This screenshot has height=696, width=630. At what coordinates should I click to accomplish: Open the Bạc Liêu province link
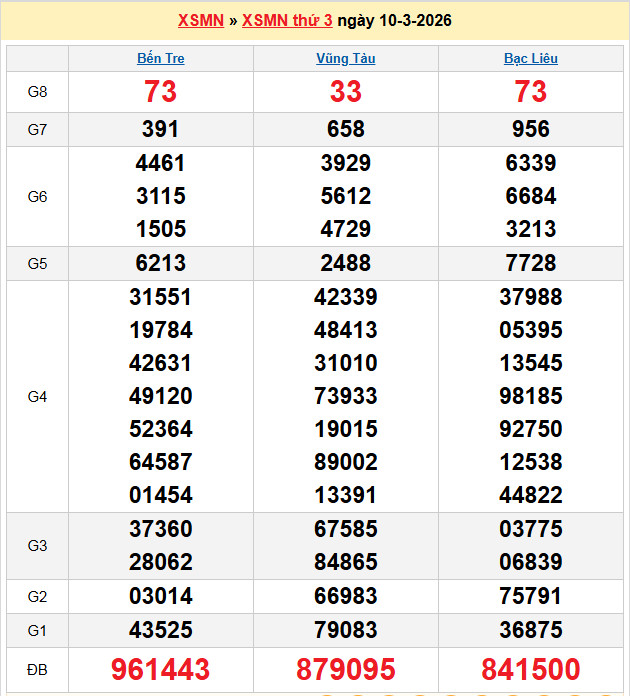coord(530,58)
